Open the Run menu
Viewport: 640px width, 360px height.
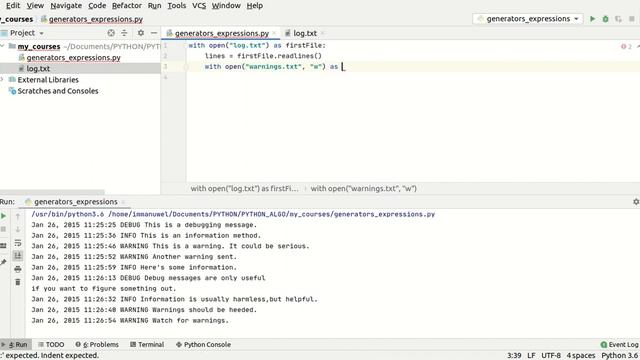coord(154,6)
